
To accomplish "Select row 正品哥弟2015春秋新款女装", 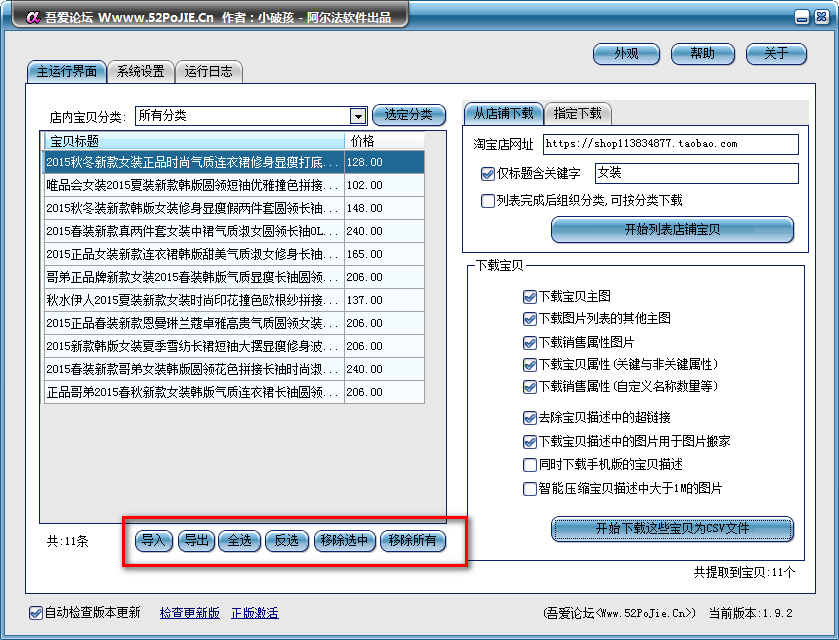I will [234, 392].
